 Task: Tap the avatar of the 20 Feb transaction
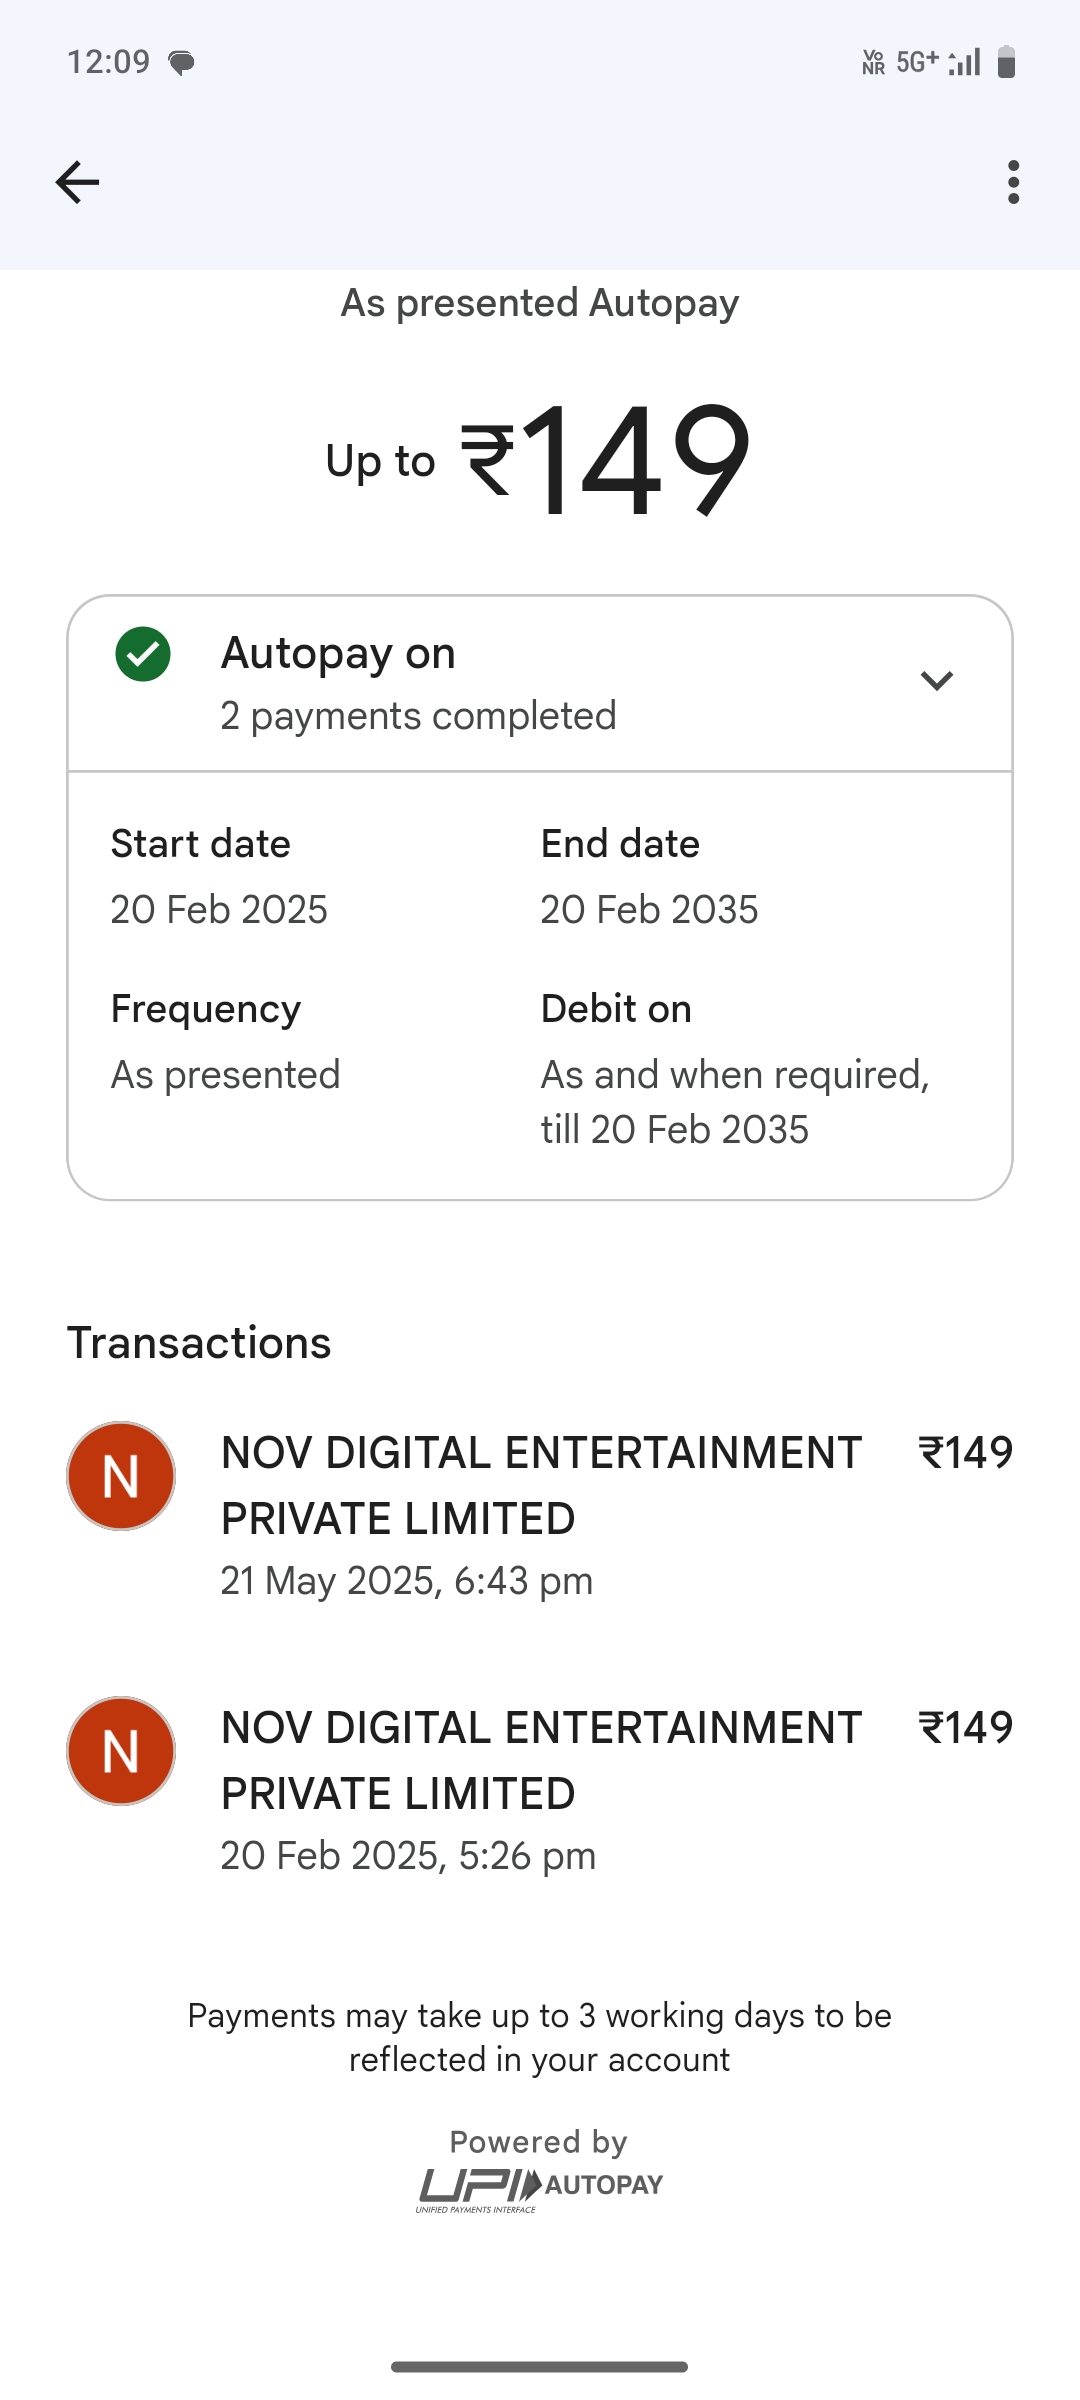121,1751
